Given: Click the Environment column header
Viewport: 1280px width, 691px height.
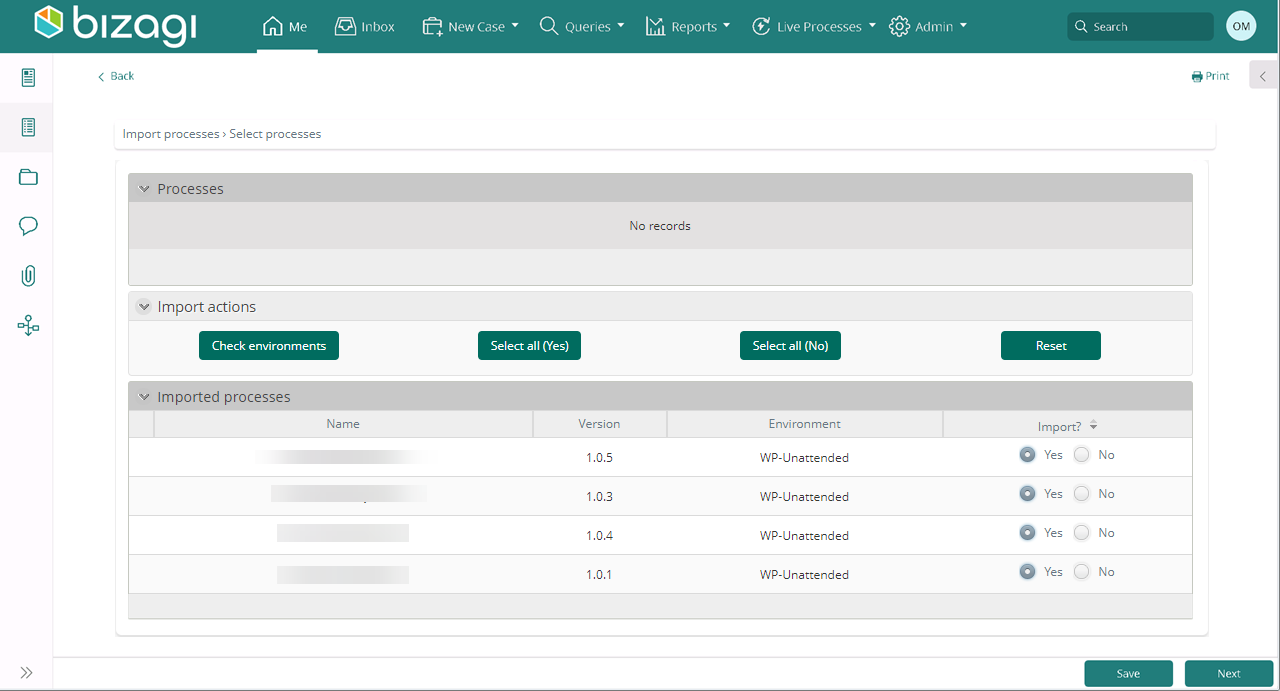Looking at the screenshot, I should pos(804,424).
